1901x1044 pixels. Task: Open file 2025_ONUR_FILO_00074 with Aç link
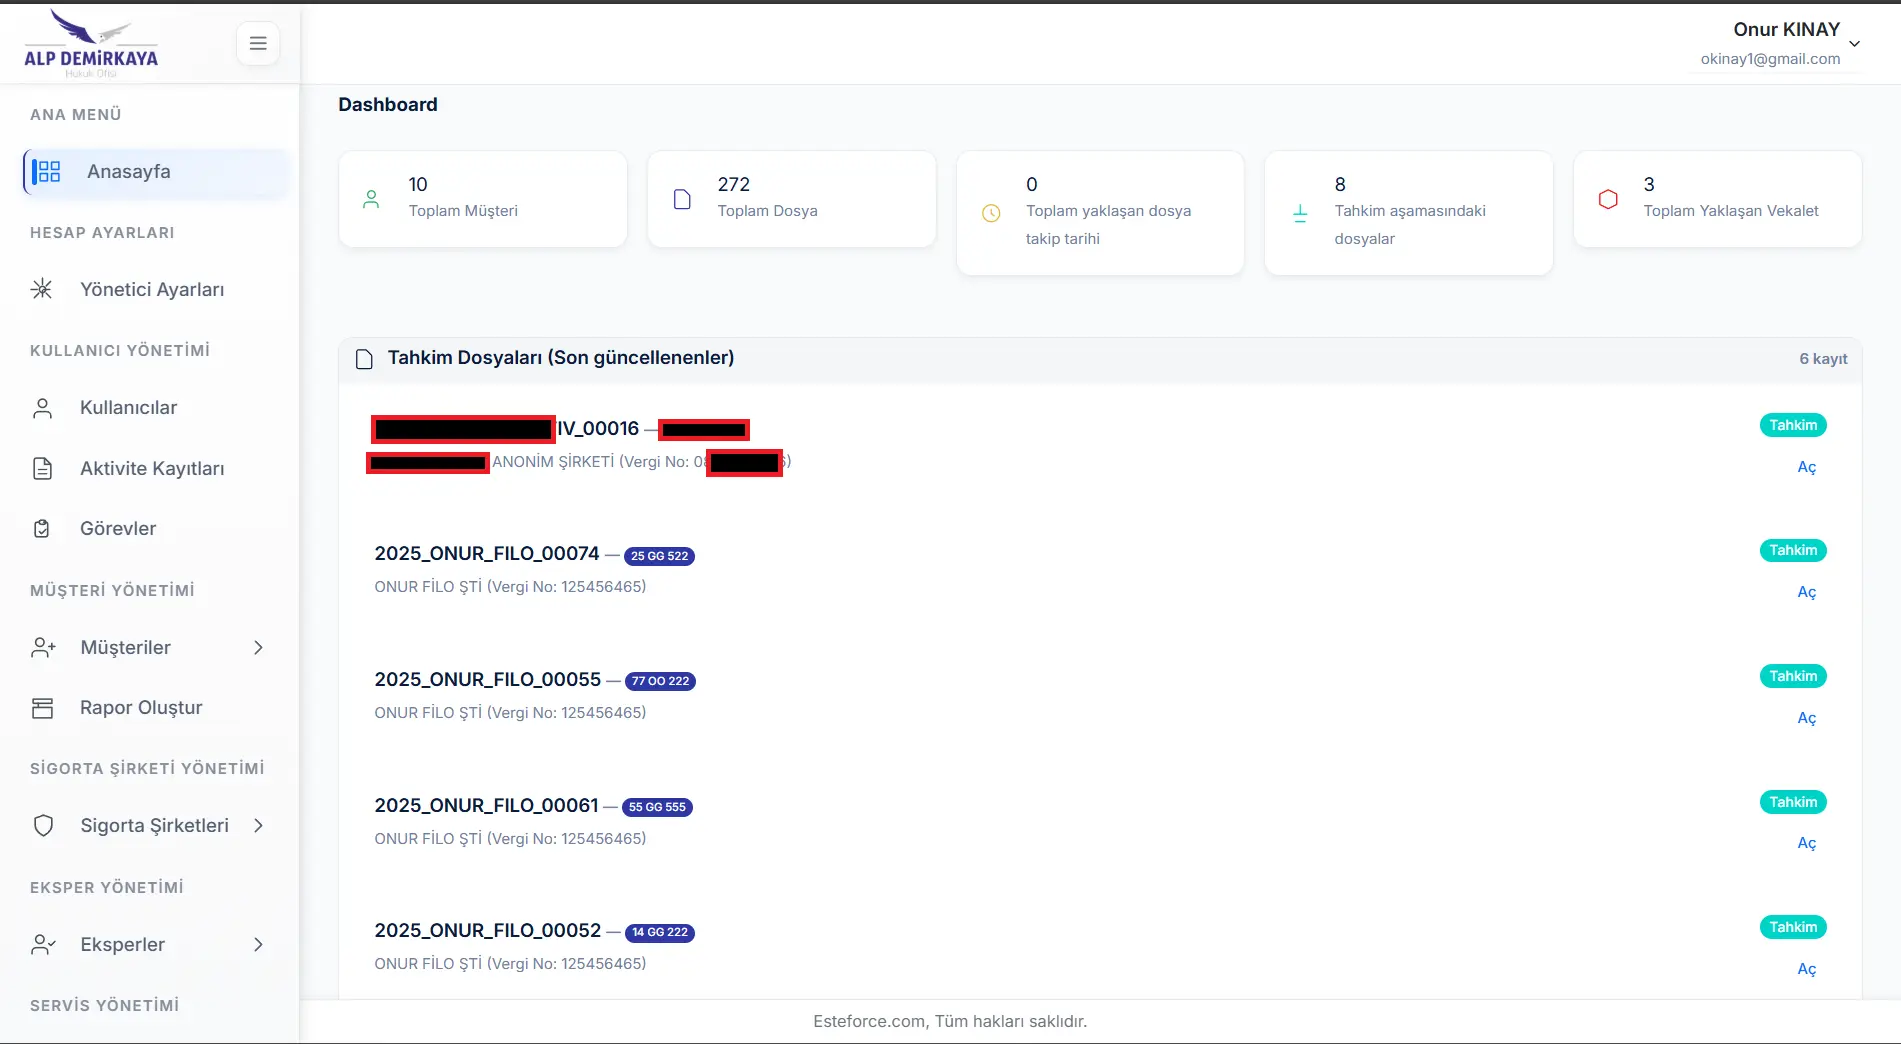1806,592
